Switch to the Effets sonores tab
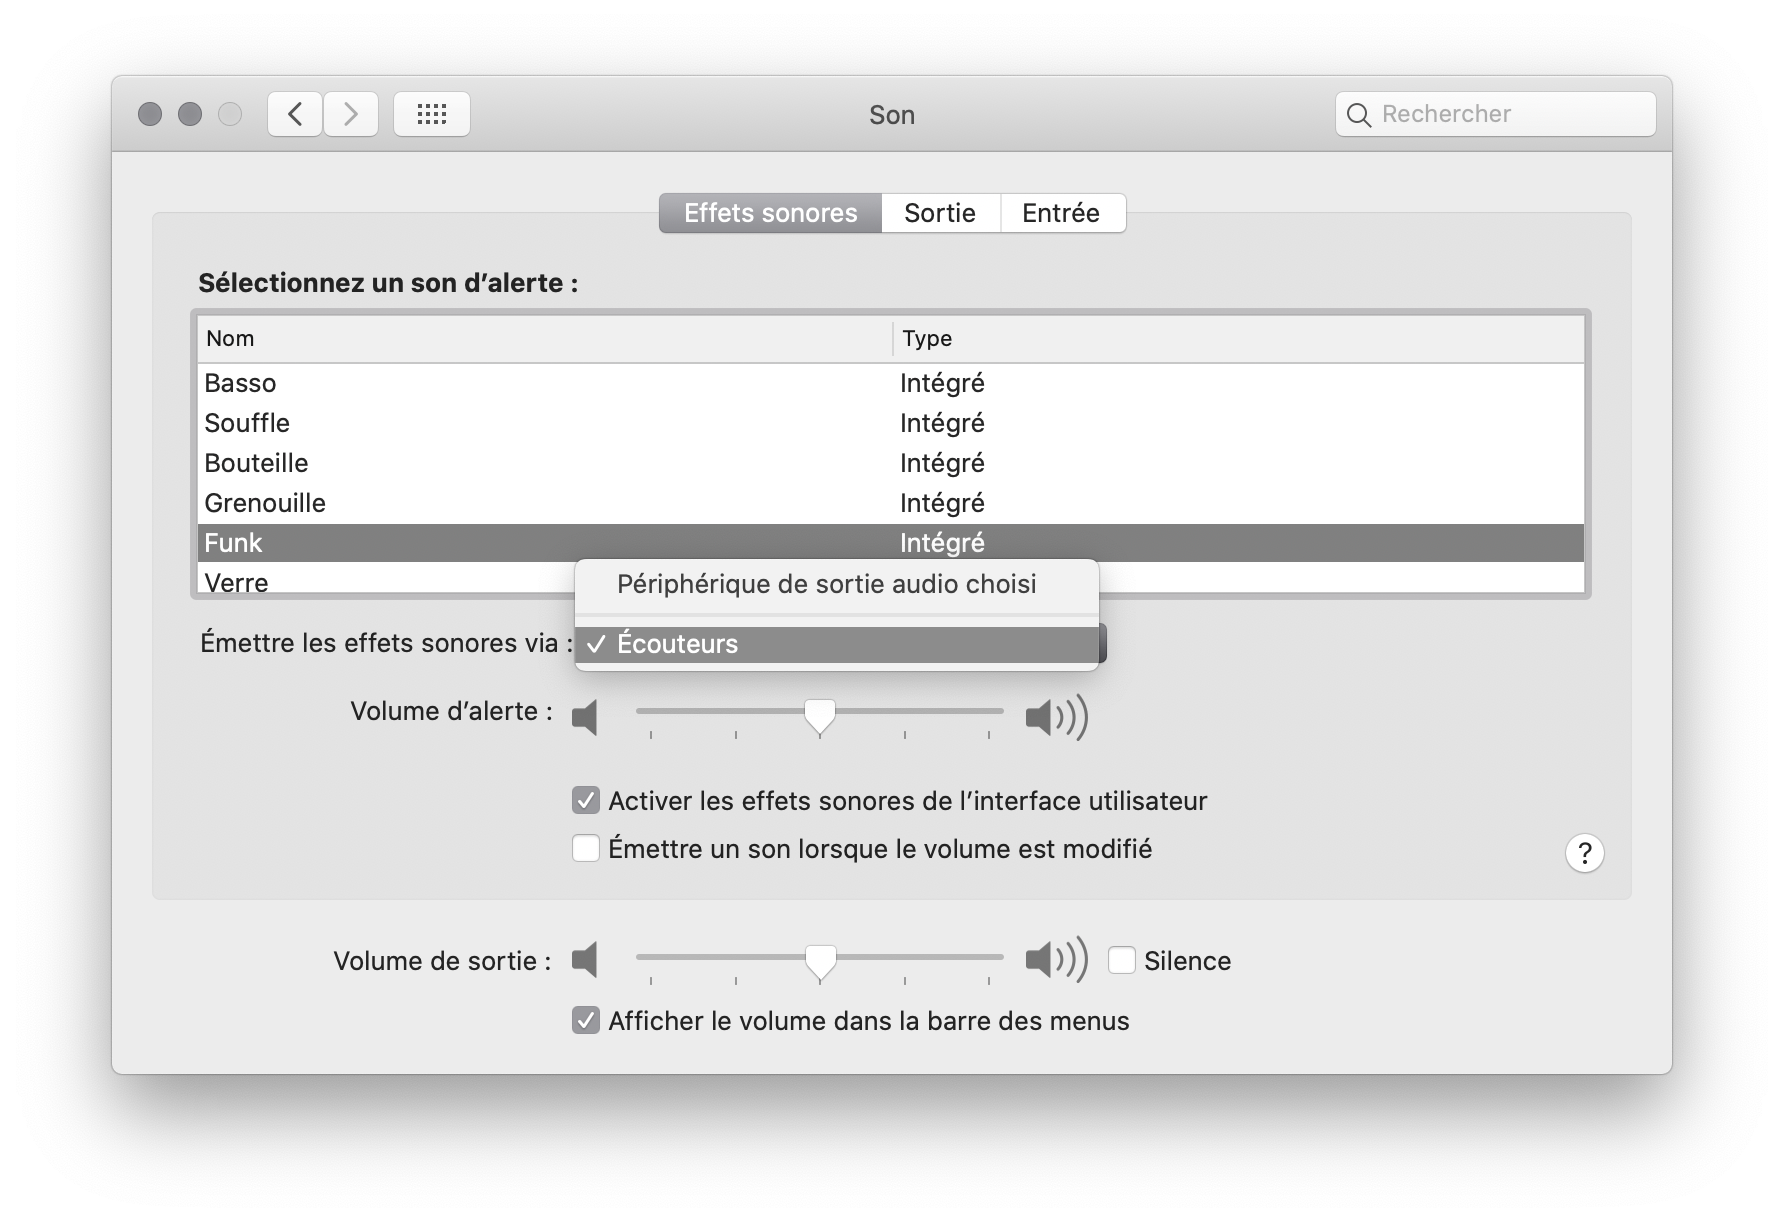 point(770,213)
